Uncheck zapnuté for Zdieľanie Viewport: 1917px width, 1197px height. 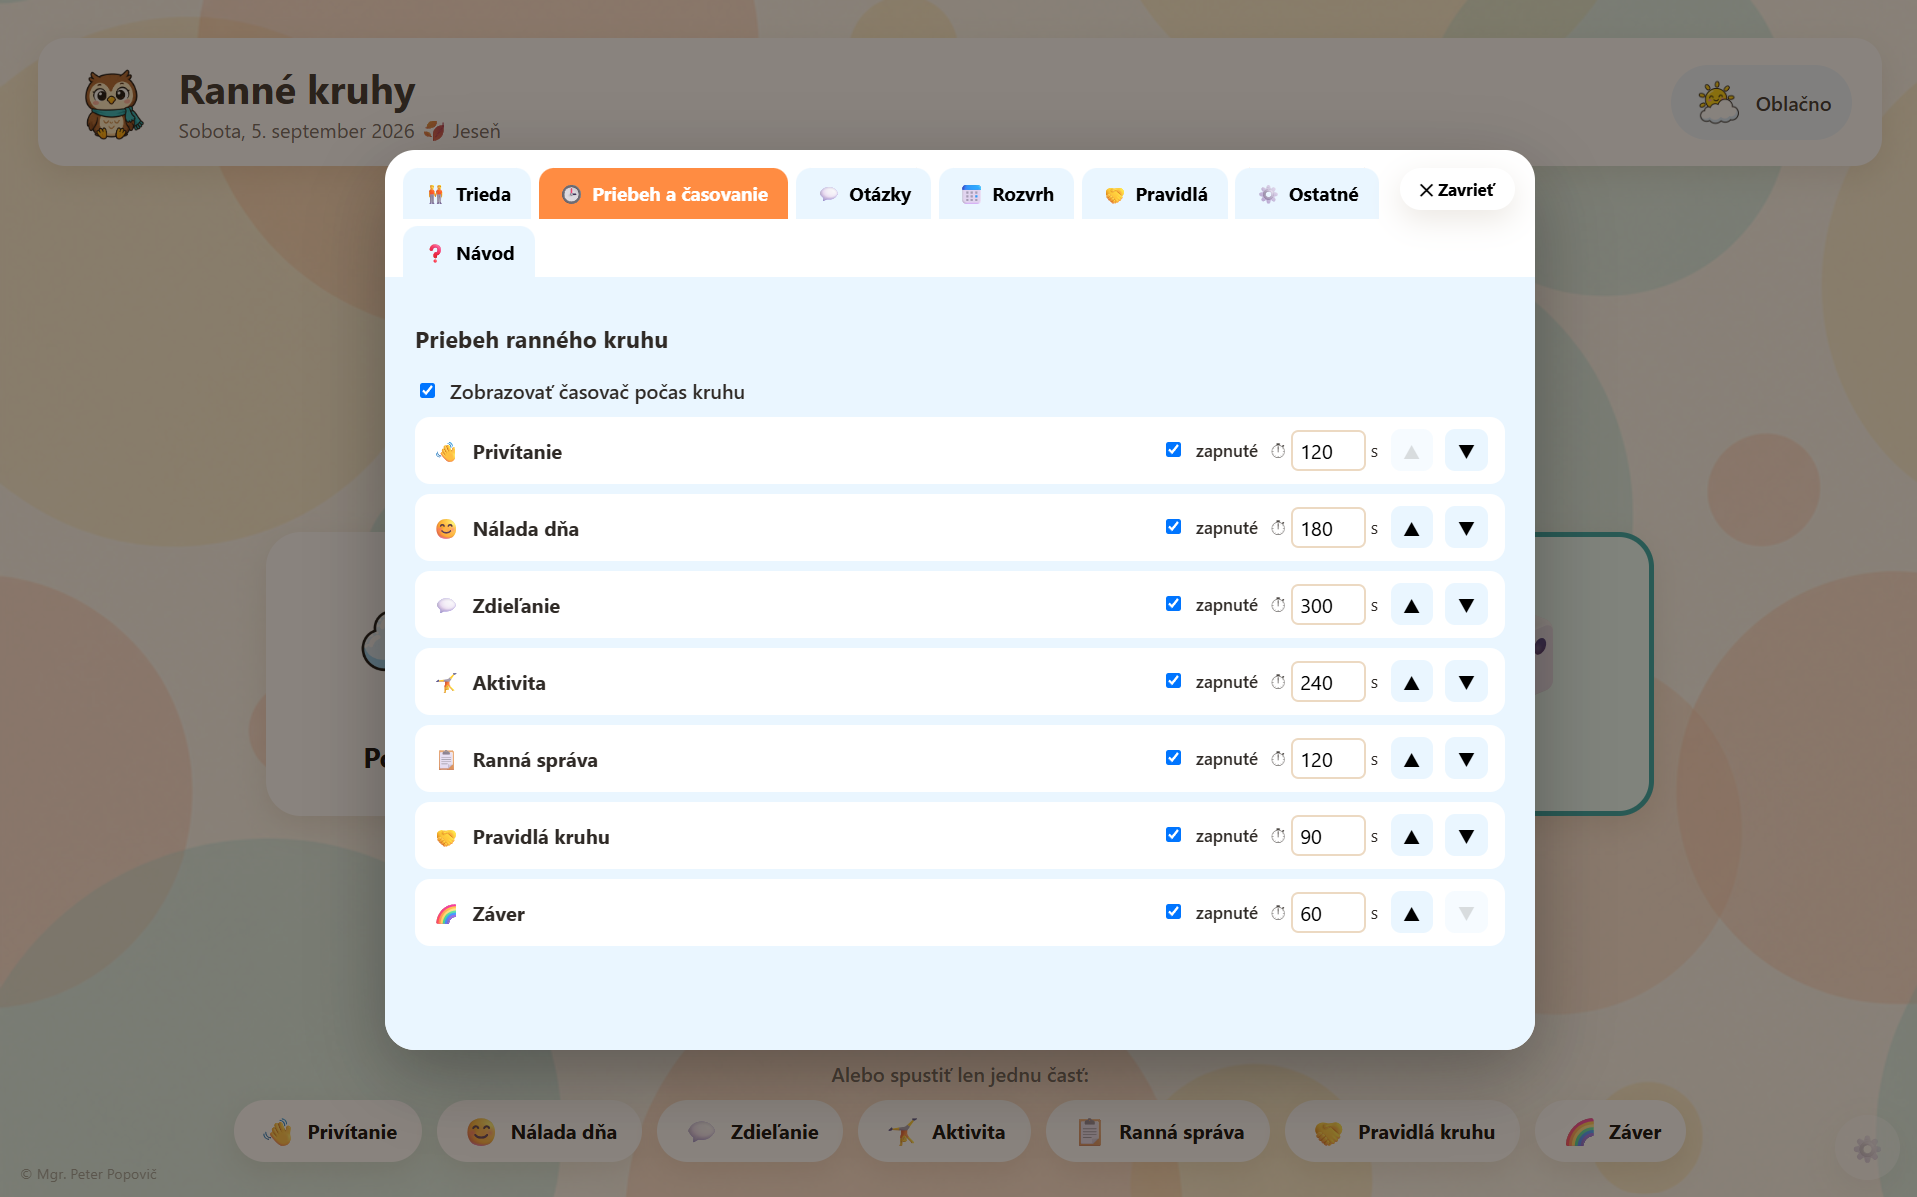tap(1173, 604)
